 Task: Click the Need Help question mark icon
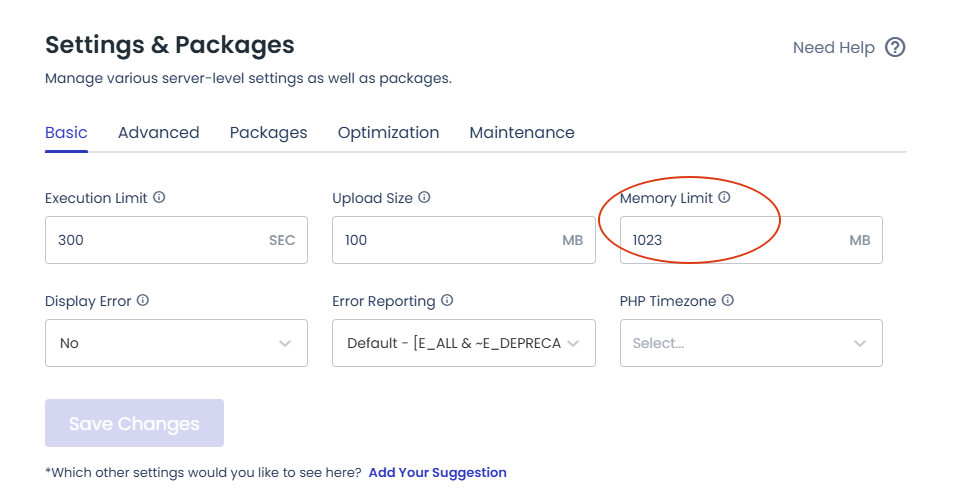tap(895, 47)
